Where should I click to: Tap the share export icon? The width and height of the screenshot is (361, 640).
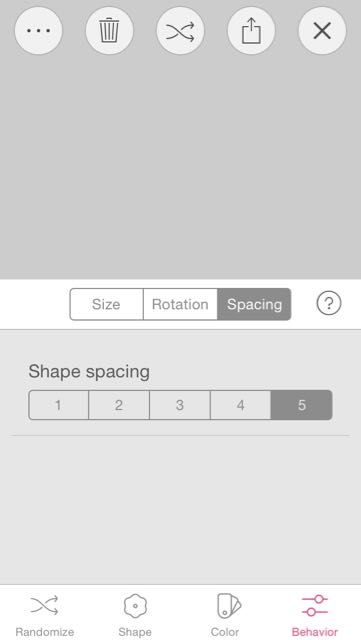coord(251,31)
